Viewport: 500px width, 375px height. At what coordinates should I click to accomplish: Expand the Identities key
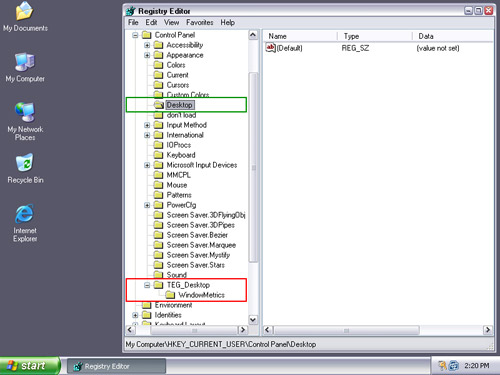click(x=135, y=315)
